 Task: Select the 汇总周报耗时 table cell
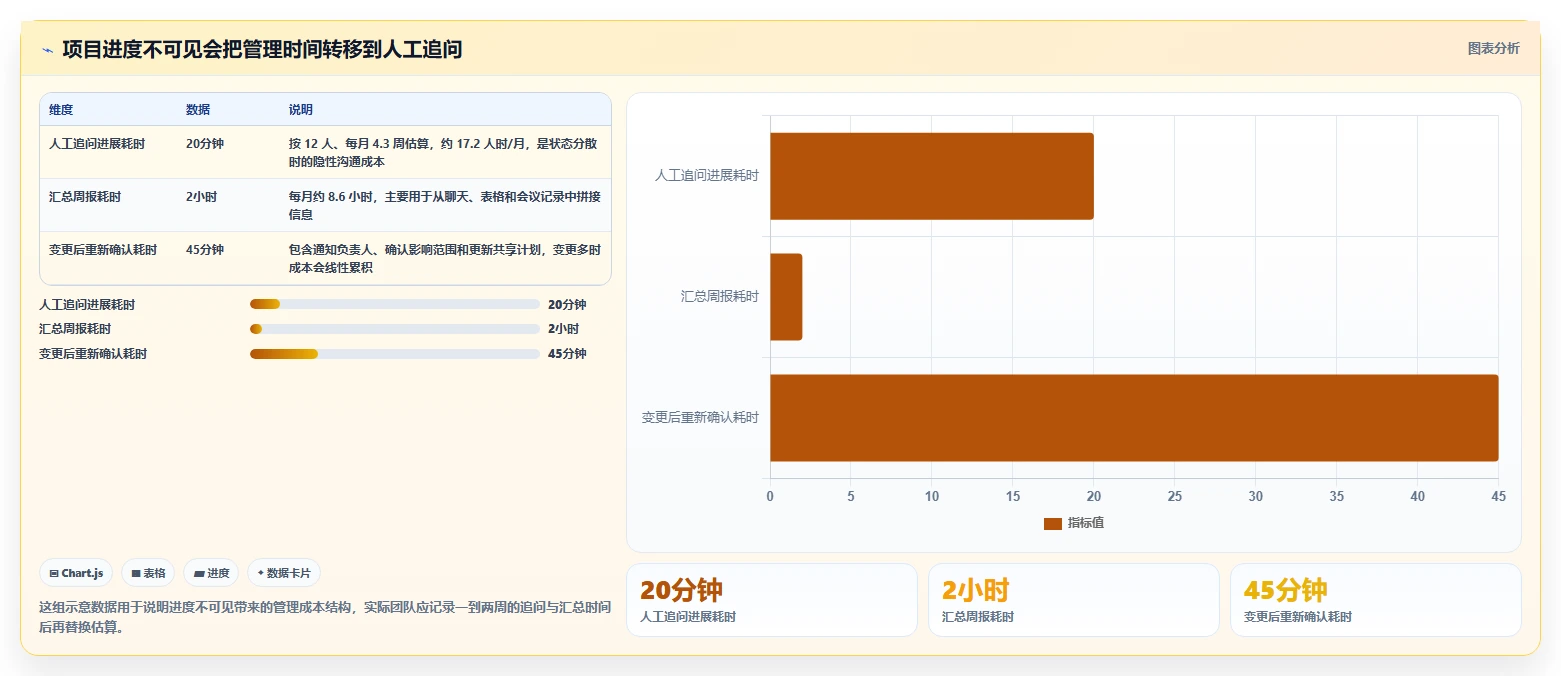point(85,197)
